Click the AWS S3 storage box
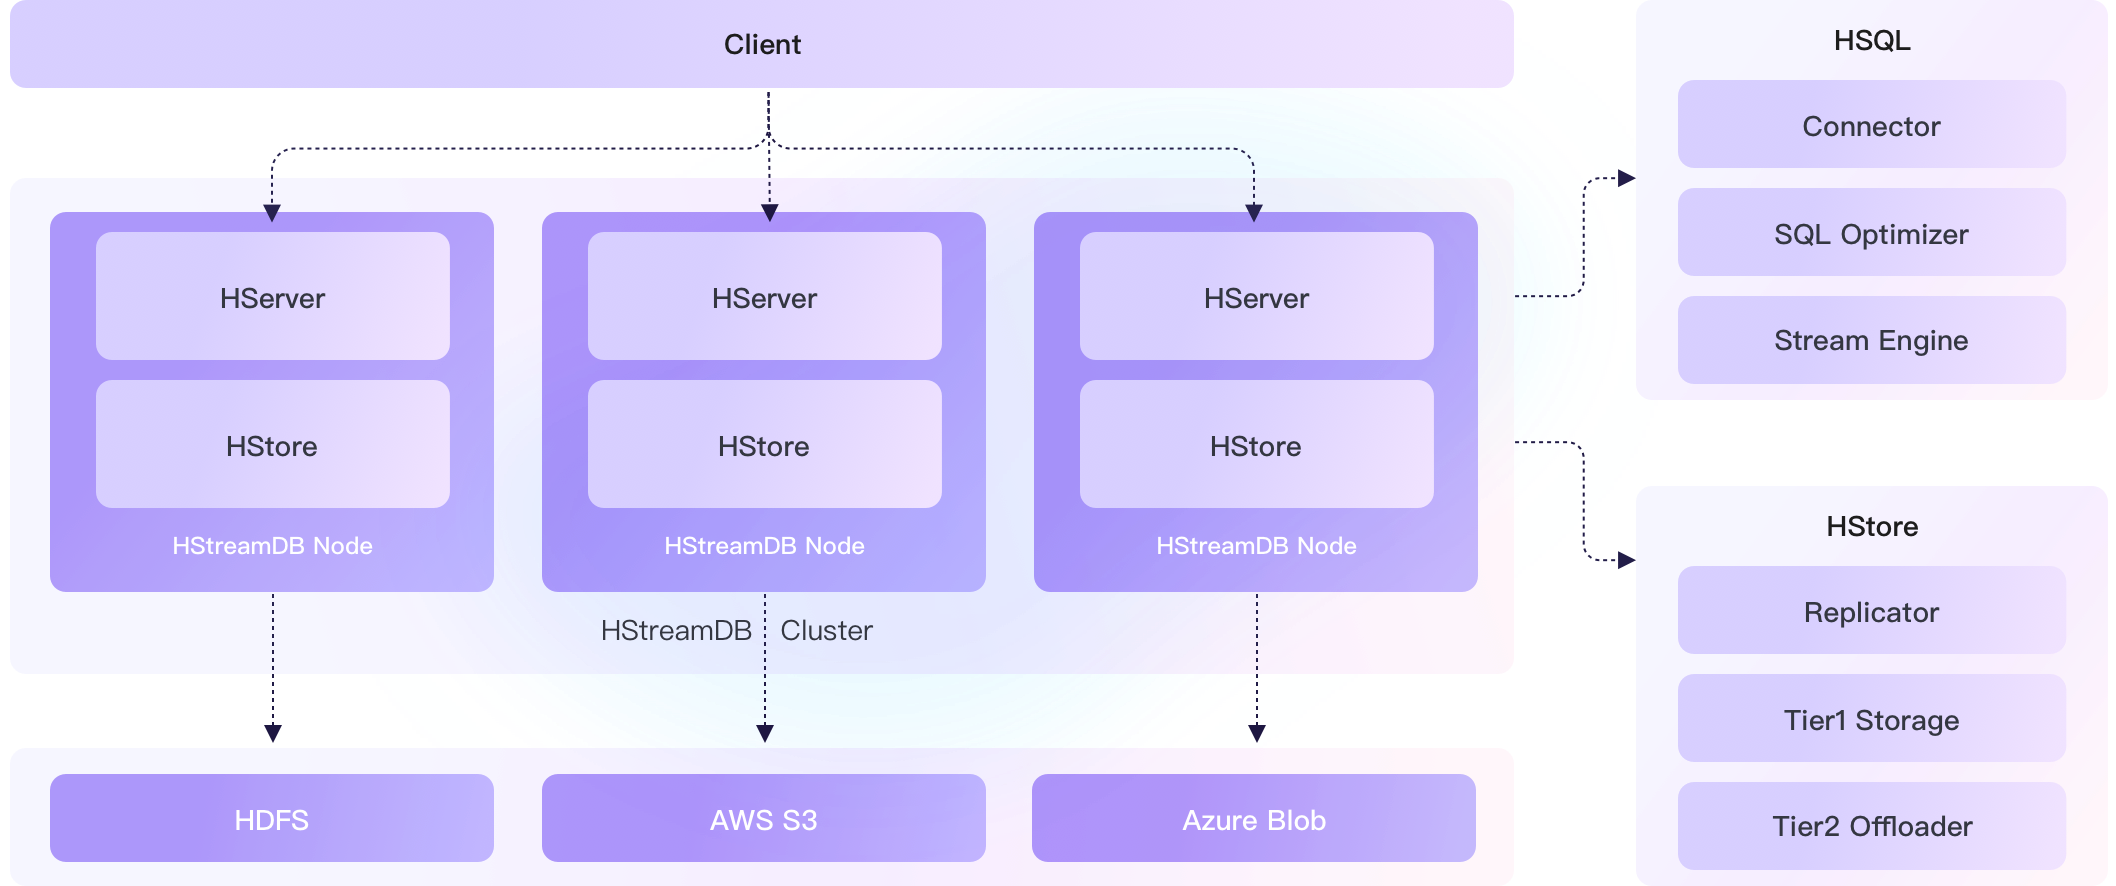The image size is (2116, 886). point(764,819)
